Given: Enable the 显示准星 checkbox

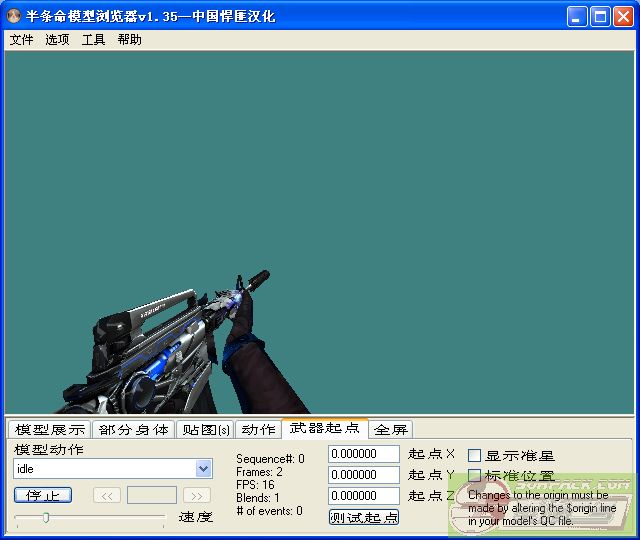Looking at the screenshot, I should coord(474,455).
